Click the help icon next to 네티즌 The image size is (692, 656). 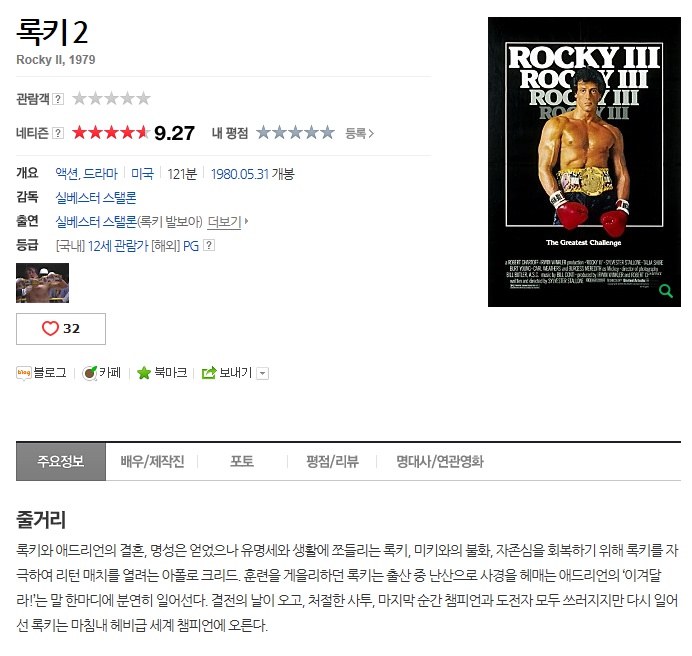pos(58,133)
